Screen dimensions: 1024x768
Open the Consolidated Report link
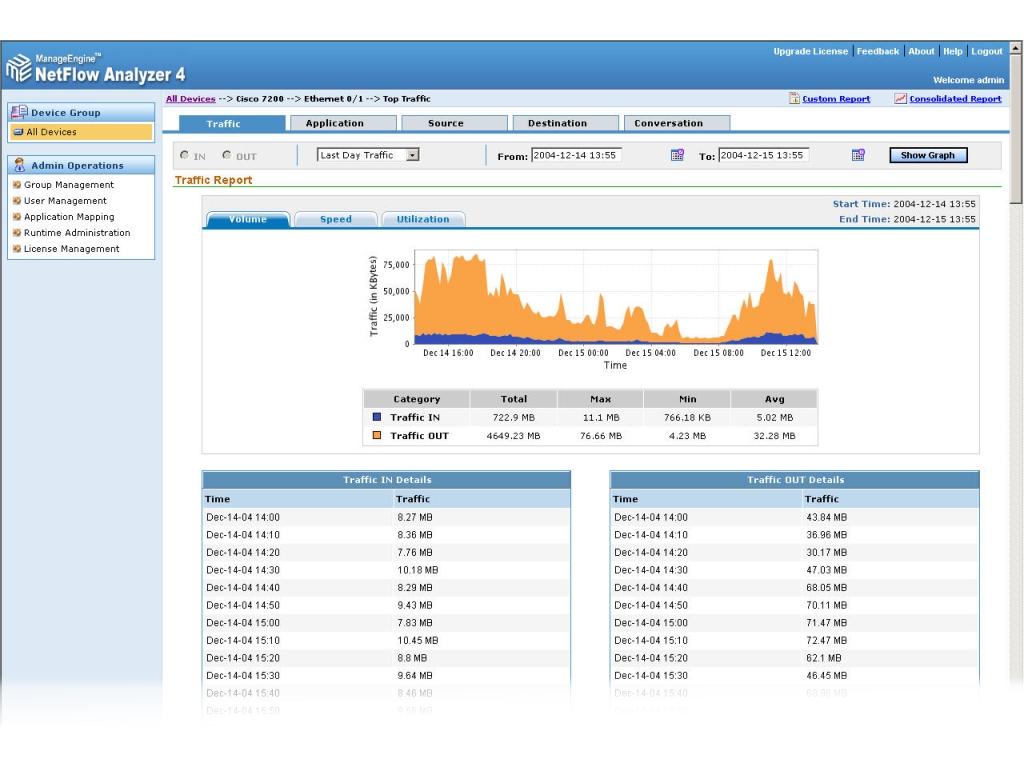955,99
